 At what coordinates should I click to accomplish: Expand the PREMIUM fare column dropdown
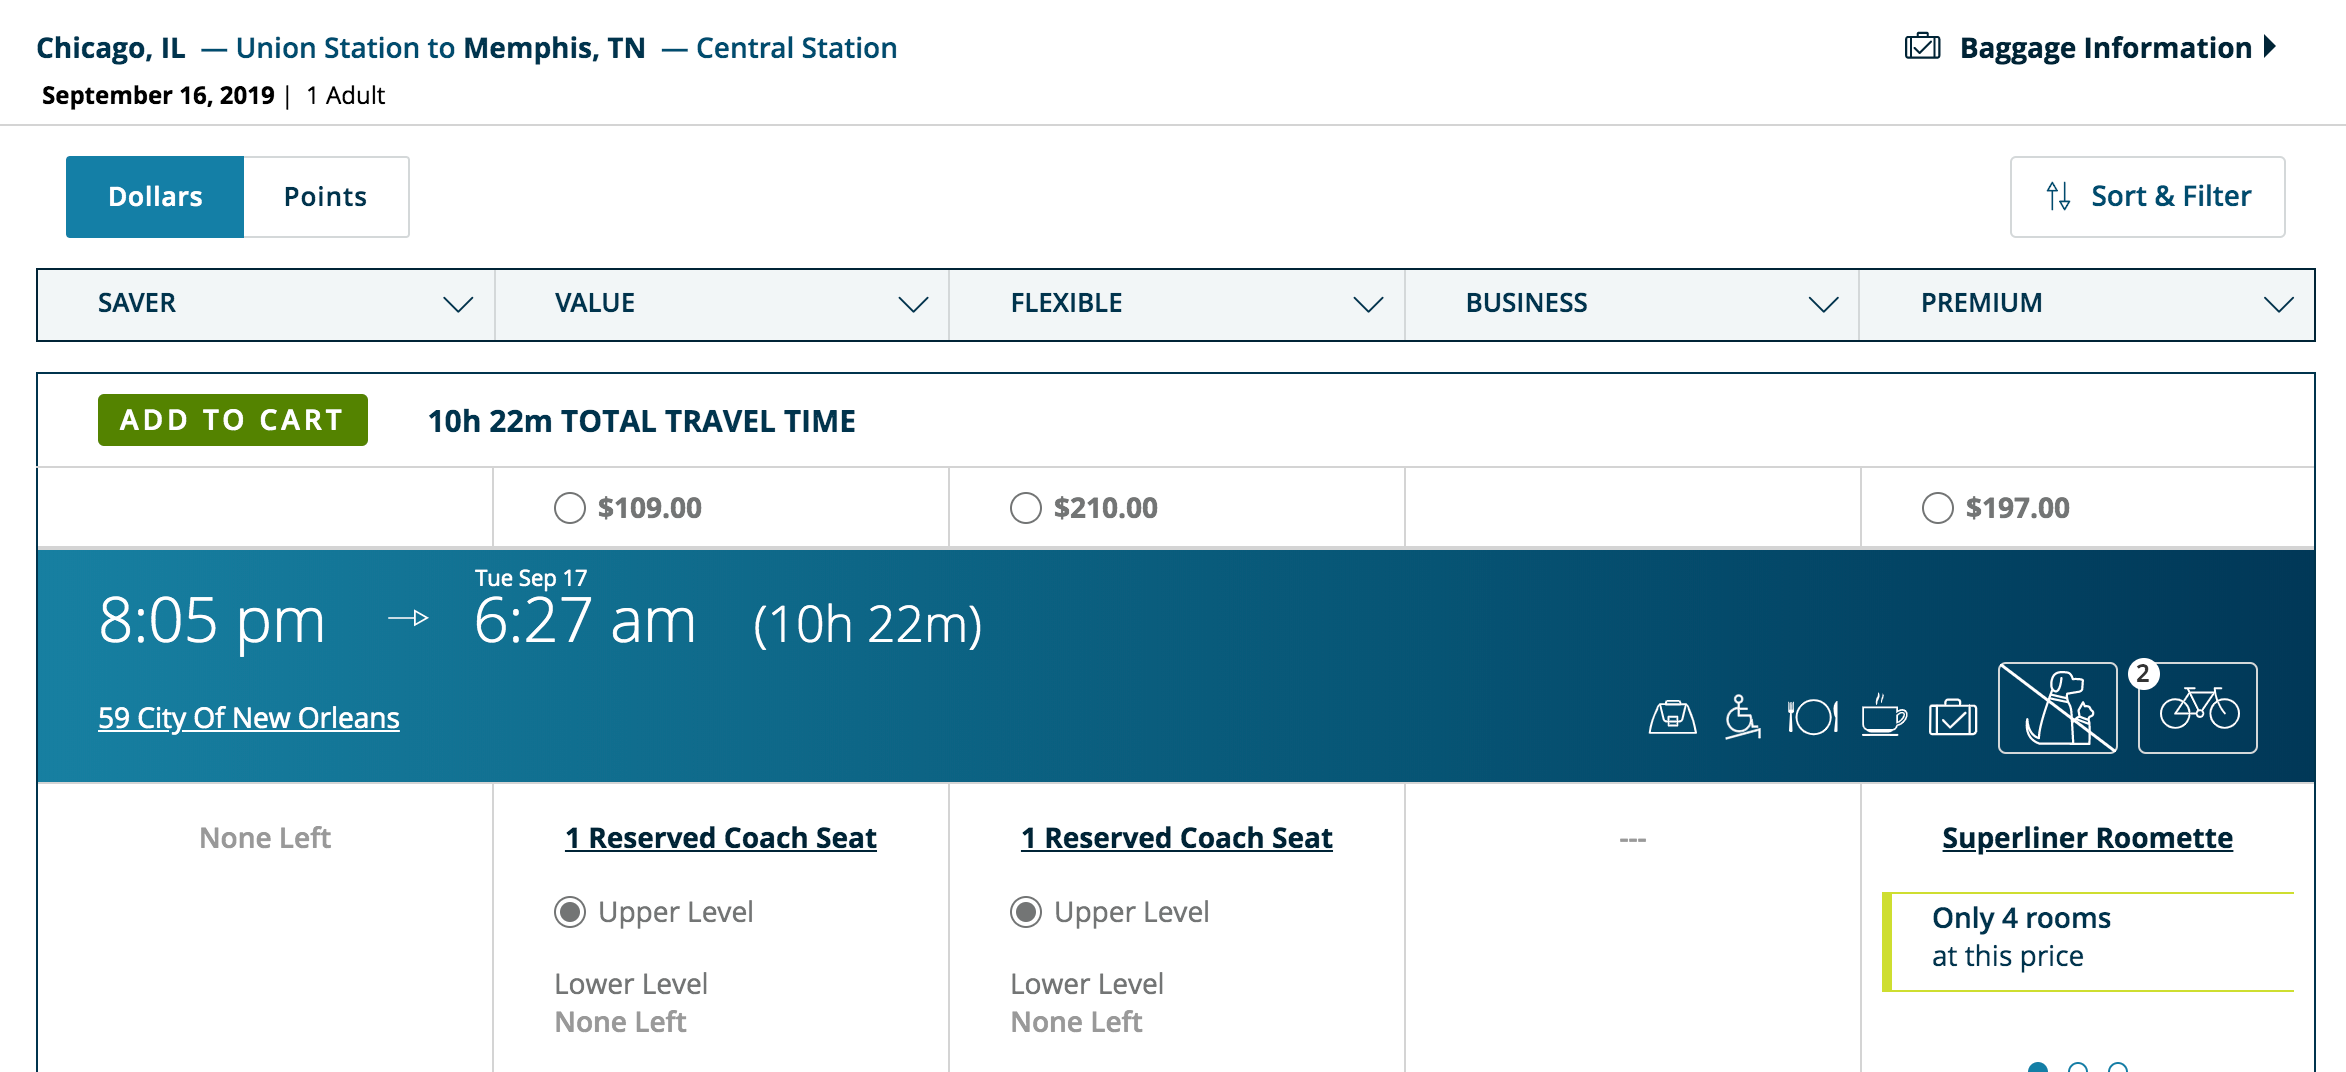[x=2278, y=304]
